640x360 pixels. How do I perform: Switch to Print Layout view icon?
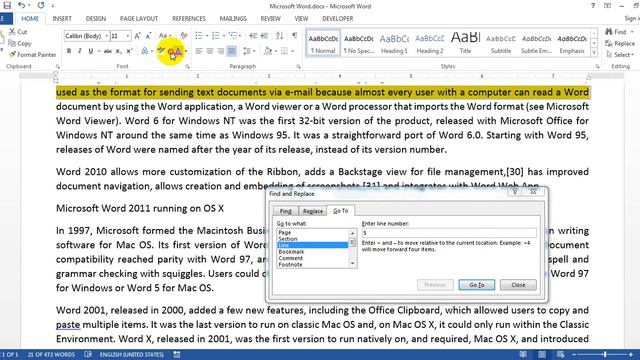pos(542,354)
